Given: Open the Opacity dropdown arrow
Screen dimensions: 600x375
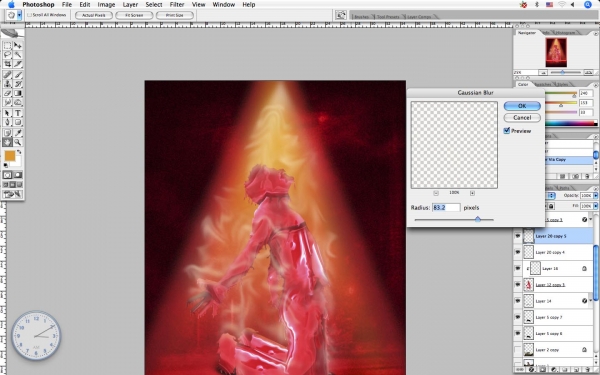Looking at the screenshot, I should [x=595, y=196].
